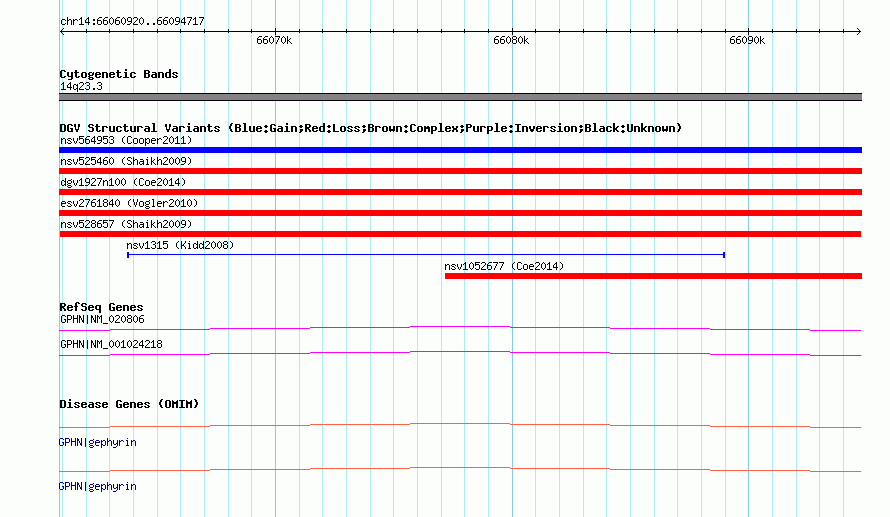Open the GPHN|NM_020806 transcript label
This screenshot has width=890, height=517.
[x=102, y=320]
